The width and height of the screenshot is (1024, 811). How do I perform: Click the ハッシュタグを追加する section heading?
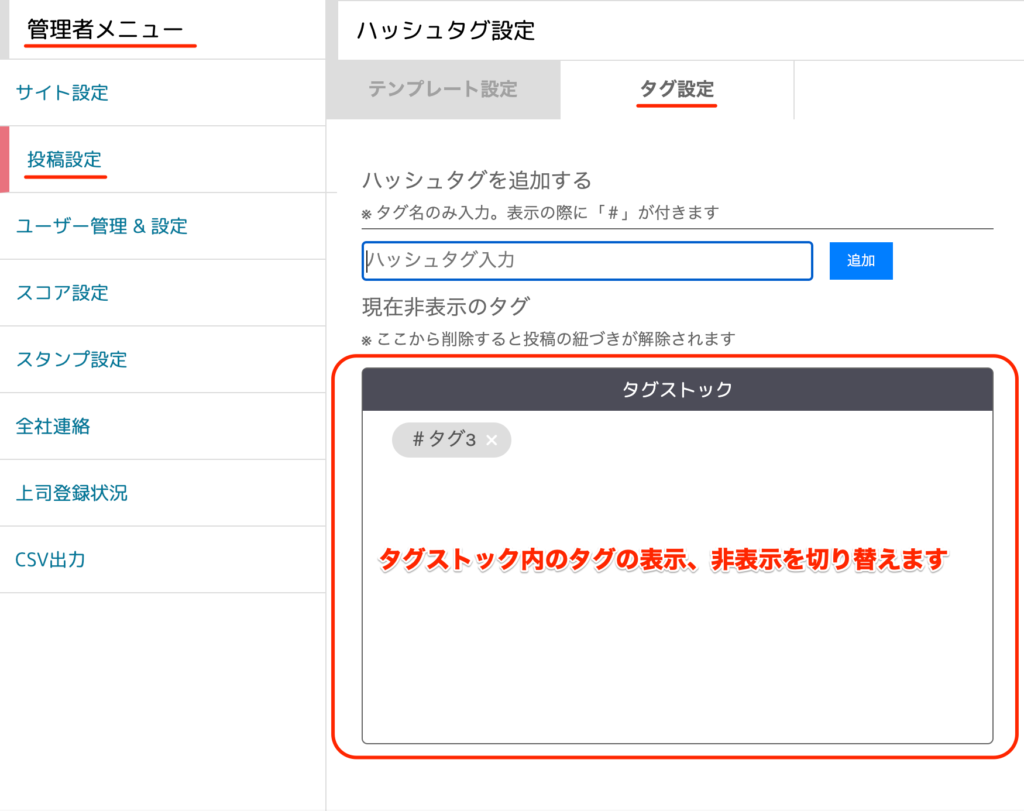click(476, 180)
